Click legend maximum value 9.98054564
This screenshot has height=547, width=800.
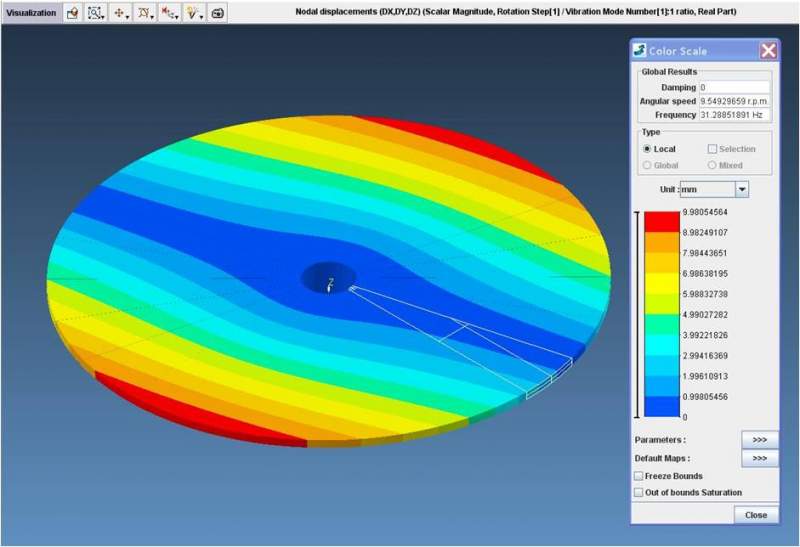coord(705,212)
